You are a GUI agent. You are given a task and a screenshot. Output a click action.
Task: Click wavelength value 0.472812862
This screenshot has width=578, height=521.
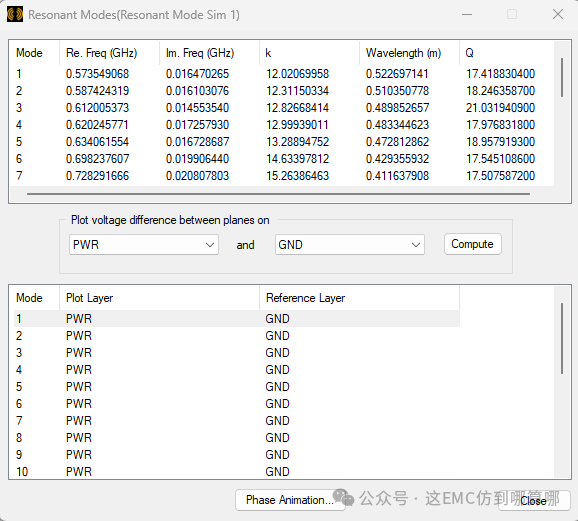397,142
